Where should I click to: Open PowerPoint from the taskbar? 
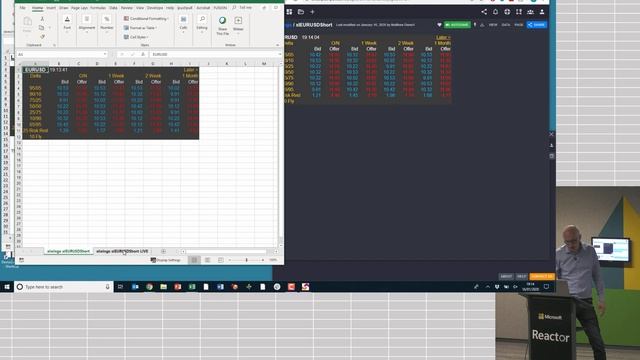[x=178, y=287]
